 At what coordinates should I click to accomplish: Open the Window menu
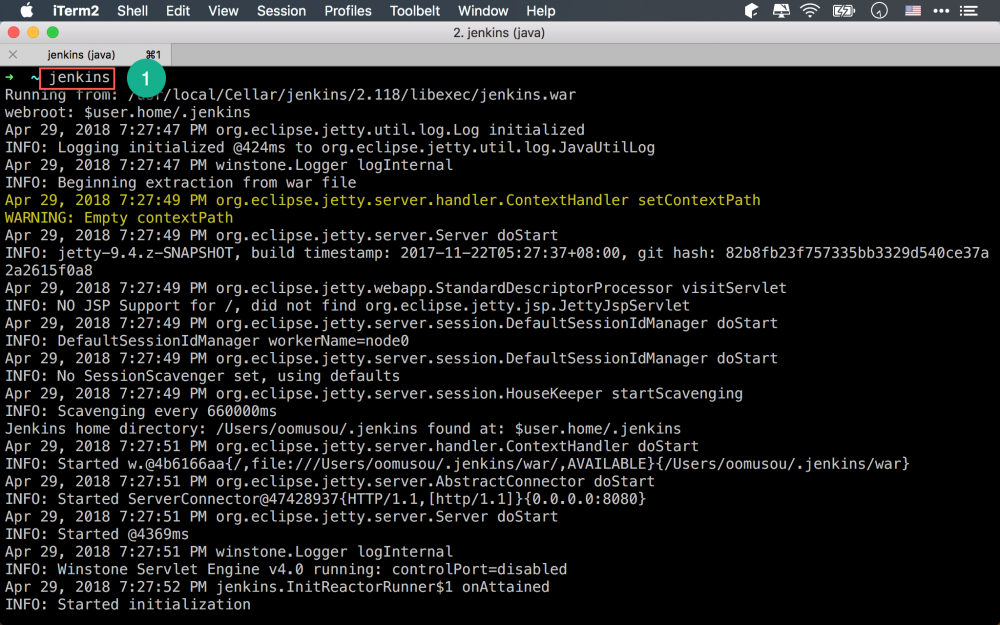point(483,11)
